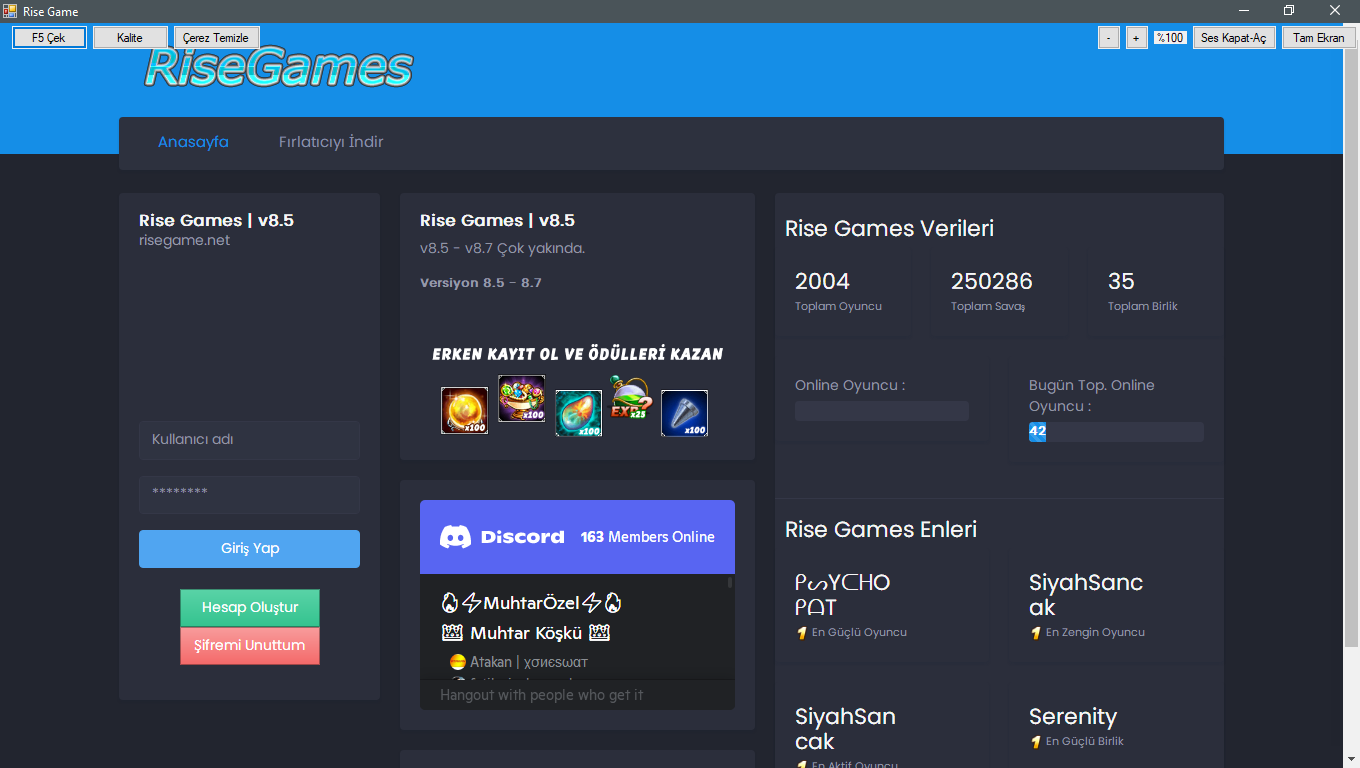The height and width of the screenshot is (768, 1360).
Task: Focus the password input field
Action: click(249, 495)
